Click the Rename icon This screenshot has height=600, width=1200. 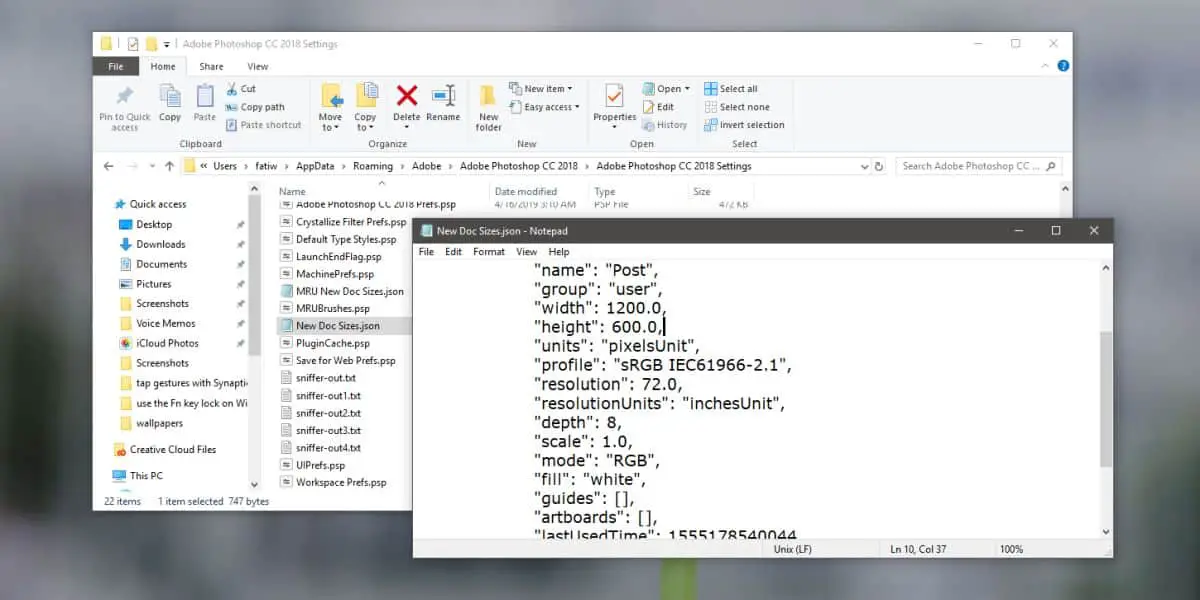443,96
